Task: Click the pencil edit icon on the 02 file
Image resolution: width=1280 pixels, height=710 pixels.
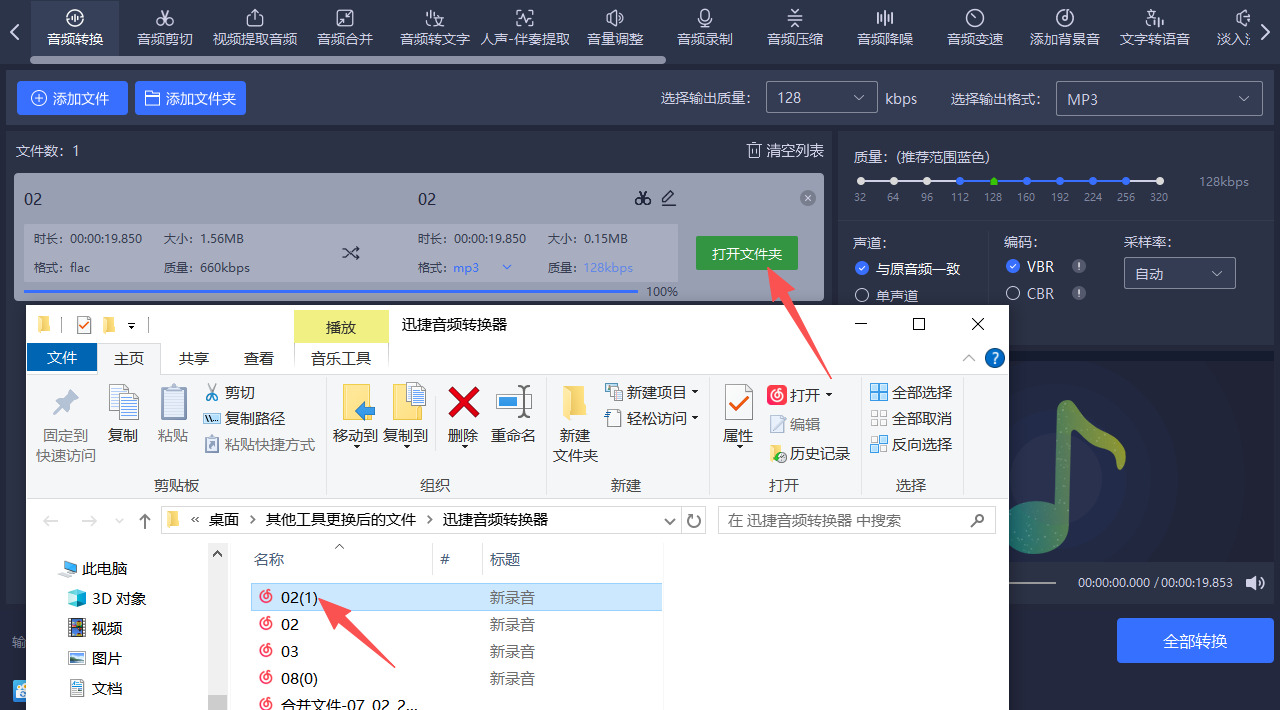Action: 669,198
